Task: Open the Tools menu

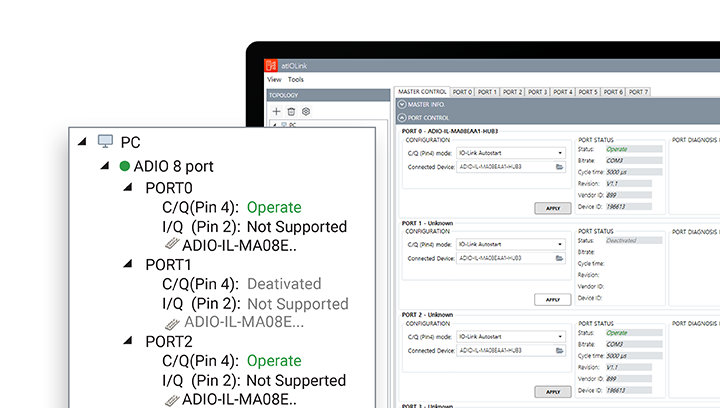Action: click(x=296, y=79)
